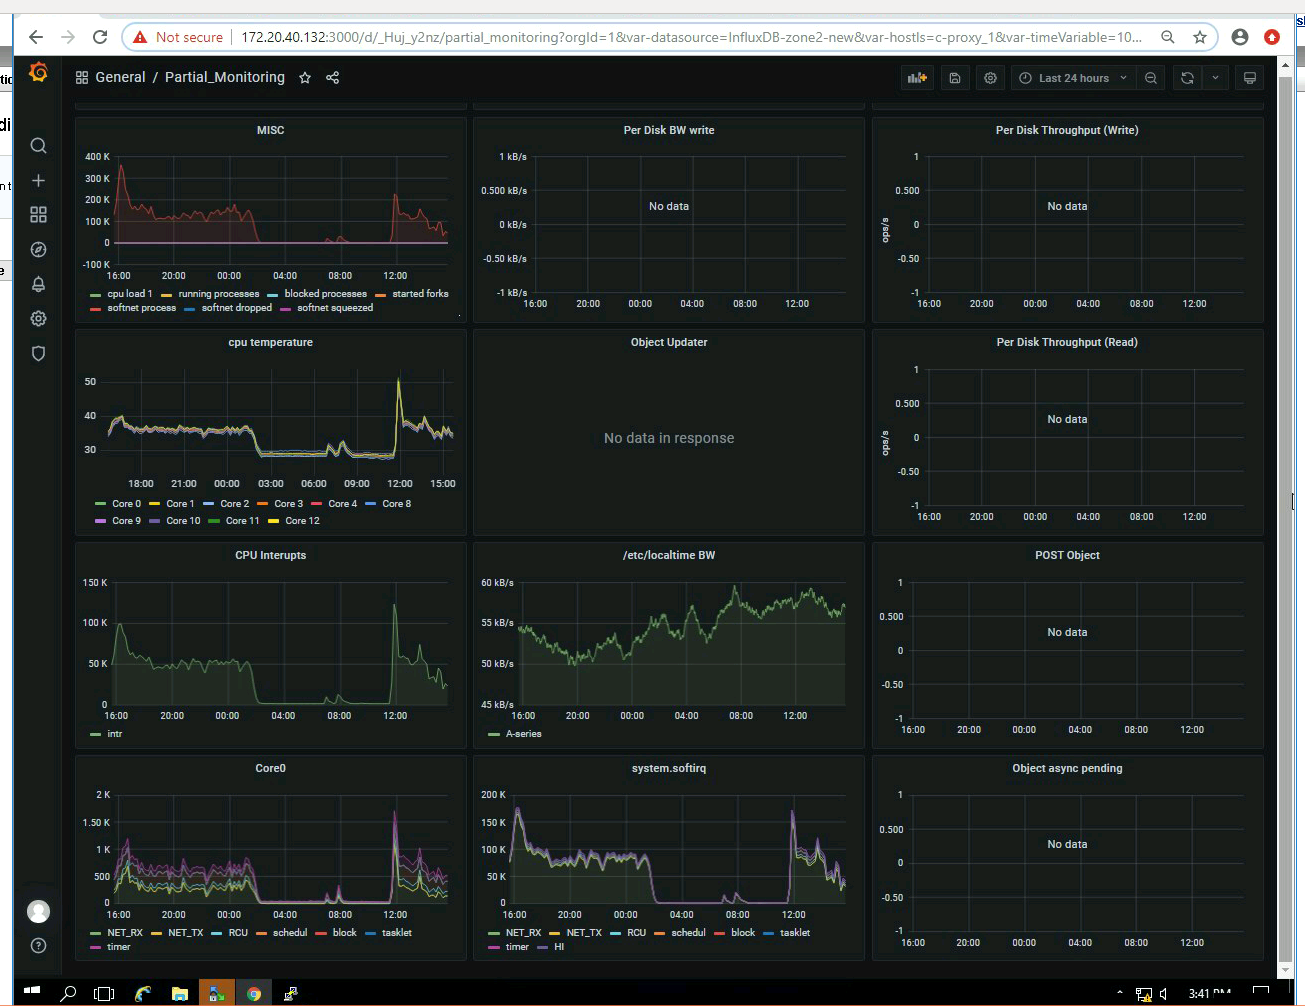
Task: Open the 'MISC' panel title menu
Action: (270, 130)
